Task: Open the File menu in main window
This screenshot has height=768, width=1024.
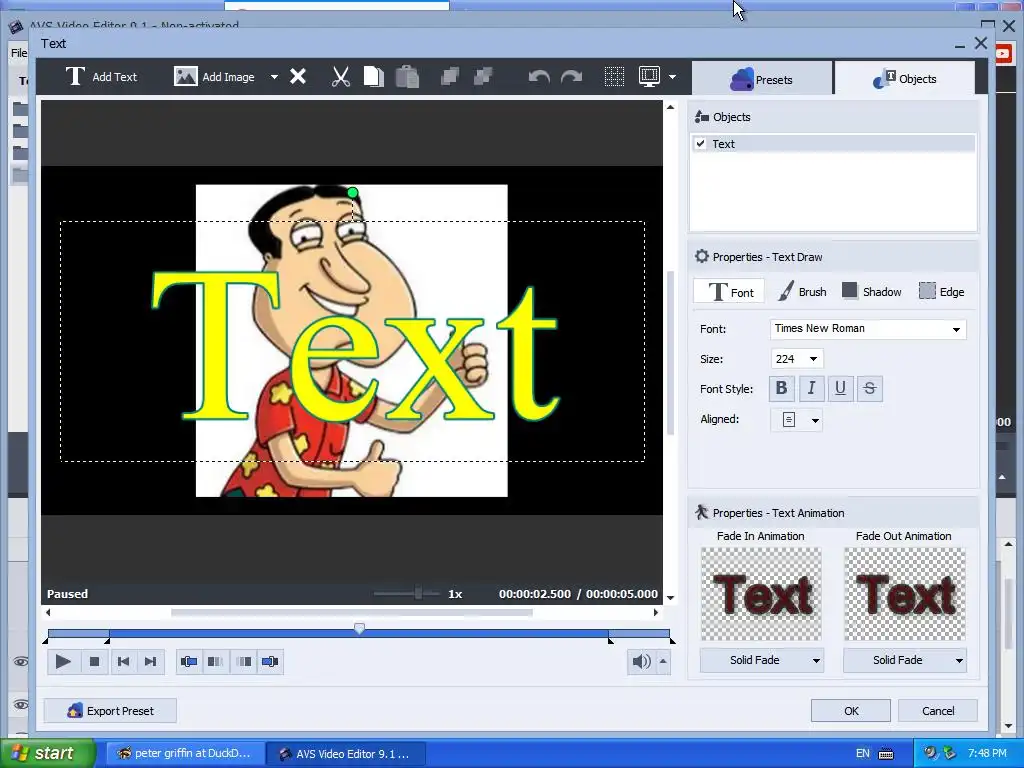Action: click(x=19, y=53)
